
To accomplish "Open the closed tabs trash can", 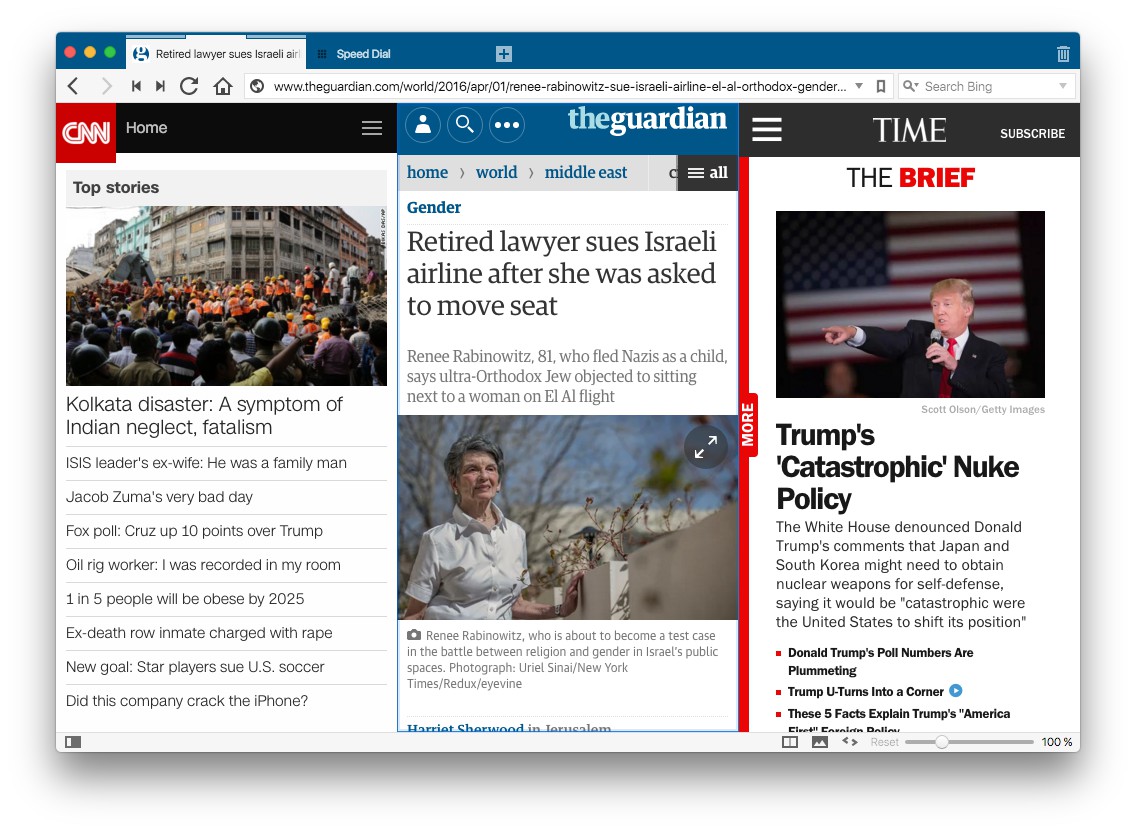I will click(1063, 54).
